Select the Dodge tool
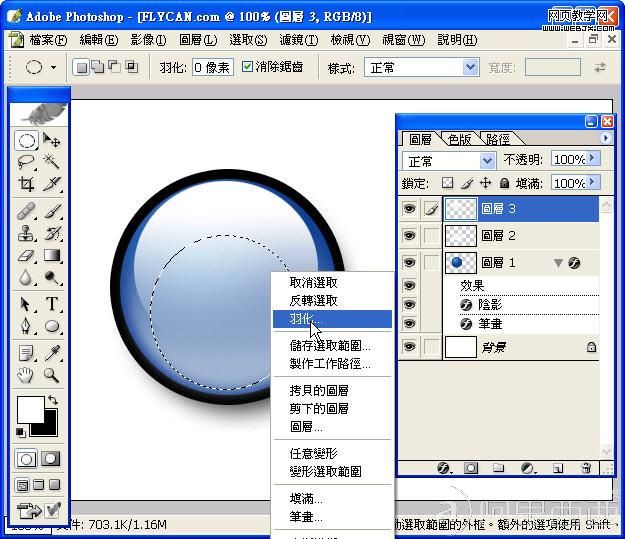625x539 pixels. point(52,277)
